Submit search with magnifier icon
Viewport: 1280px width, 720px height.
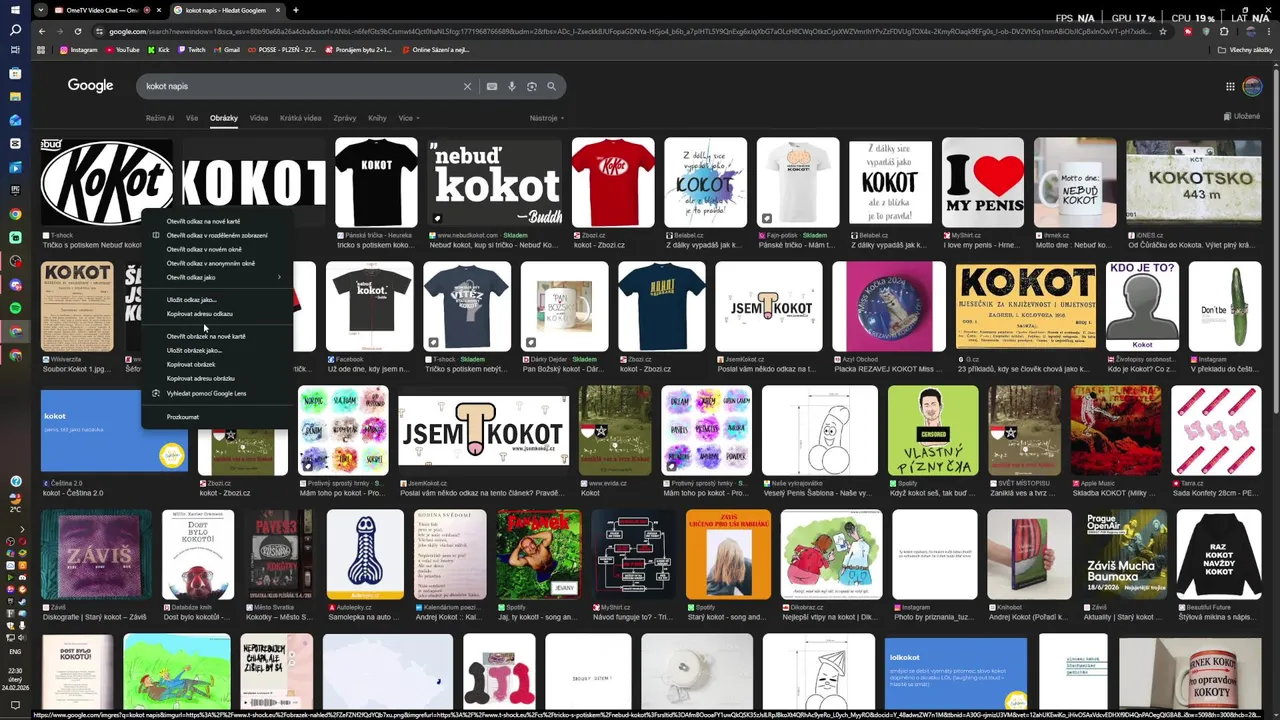551,86
